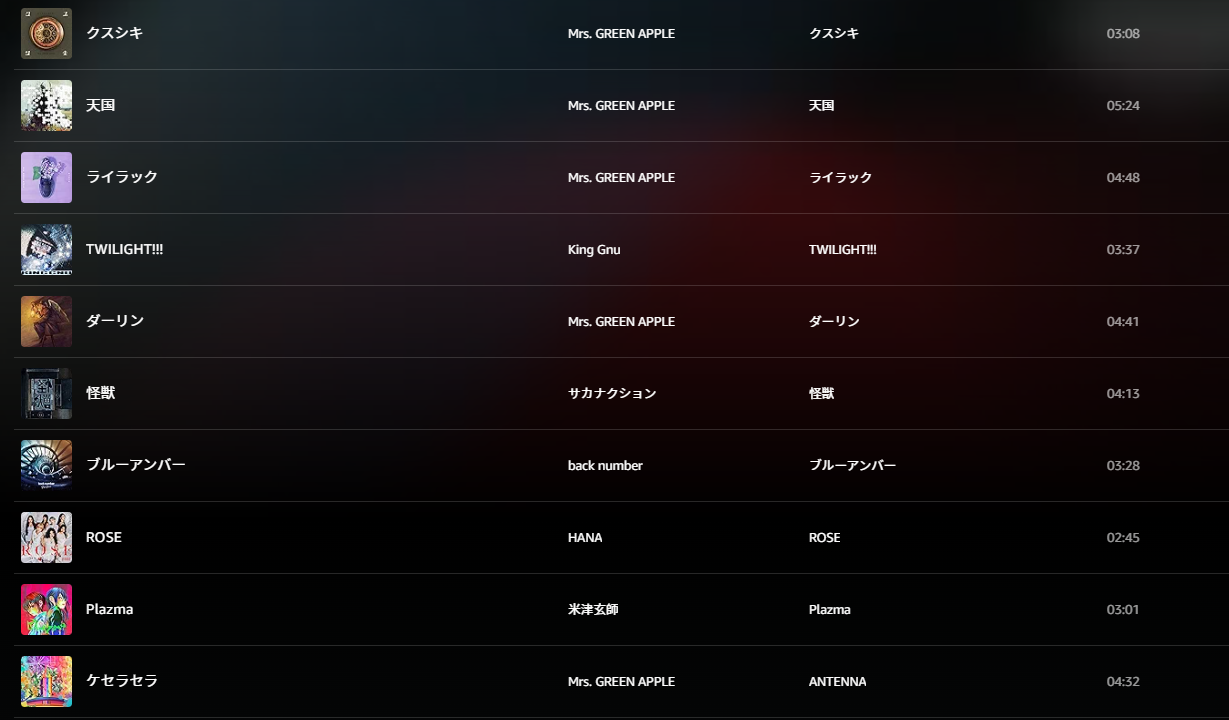This screenshot has height=720, width=1229.
Task: Select the Plazma song title
Action: coord(109,609)
